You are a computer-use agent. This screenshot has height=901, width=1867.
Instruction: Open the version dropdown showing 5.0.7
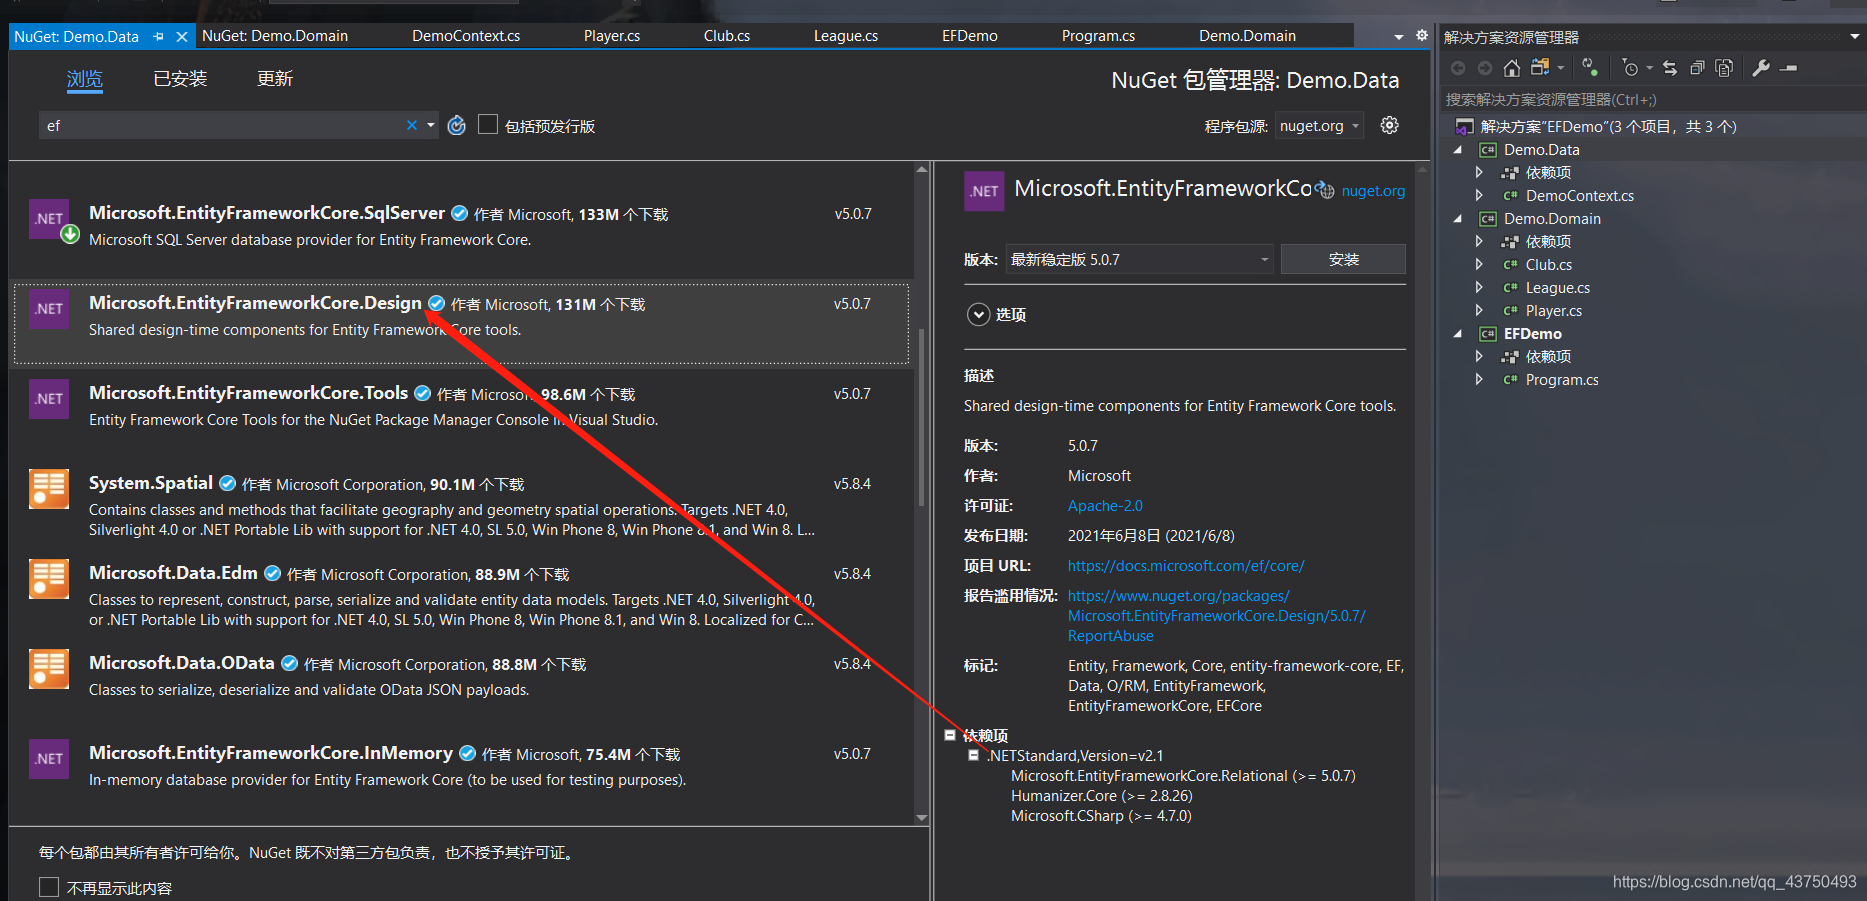coord(1140,259)
